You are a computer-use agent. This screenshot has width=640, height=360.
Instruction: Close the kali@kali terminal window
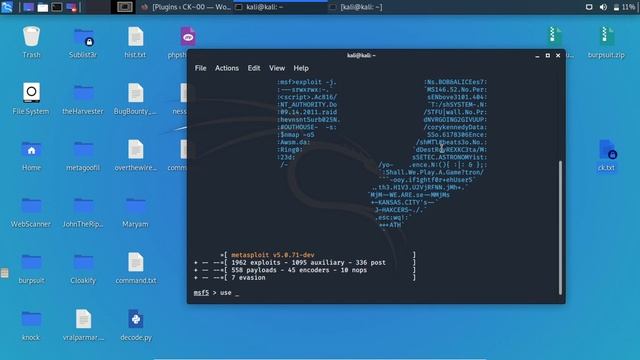[558, 56]
